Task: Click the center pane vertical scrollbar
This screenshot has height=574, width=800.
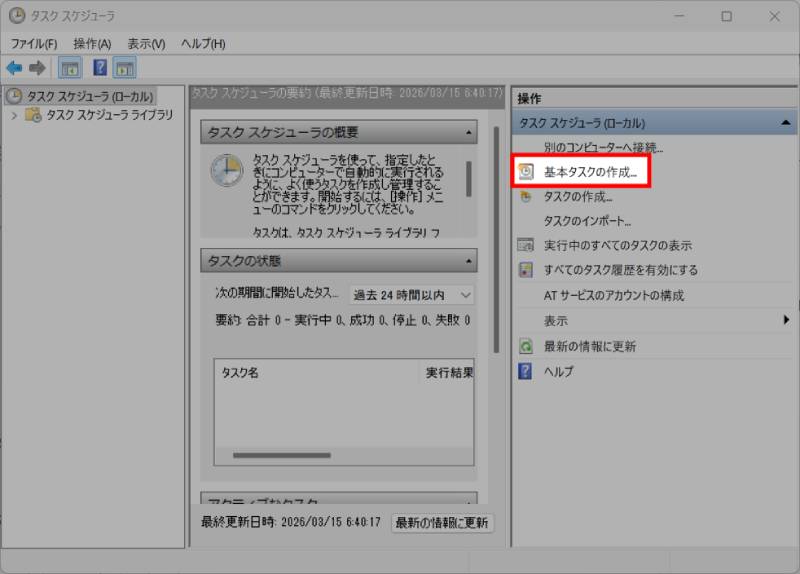Action: (496, 239)
